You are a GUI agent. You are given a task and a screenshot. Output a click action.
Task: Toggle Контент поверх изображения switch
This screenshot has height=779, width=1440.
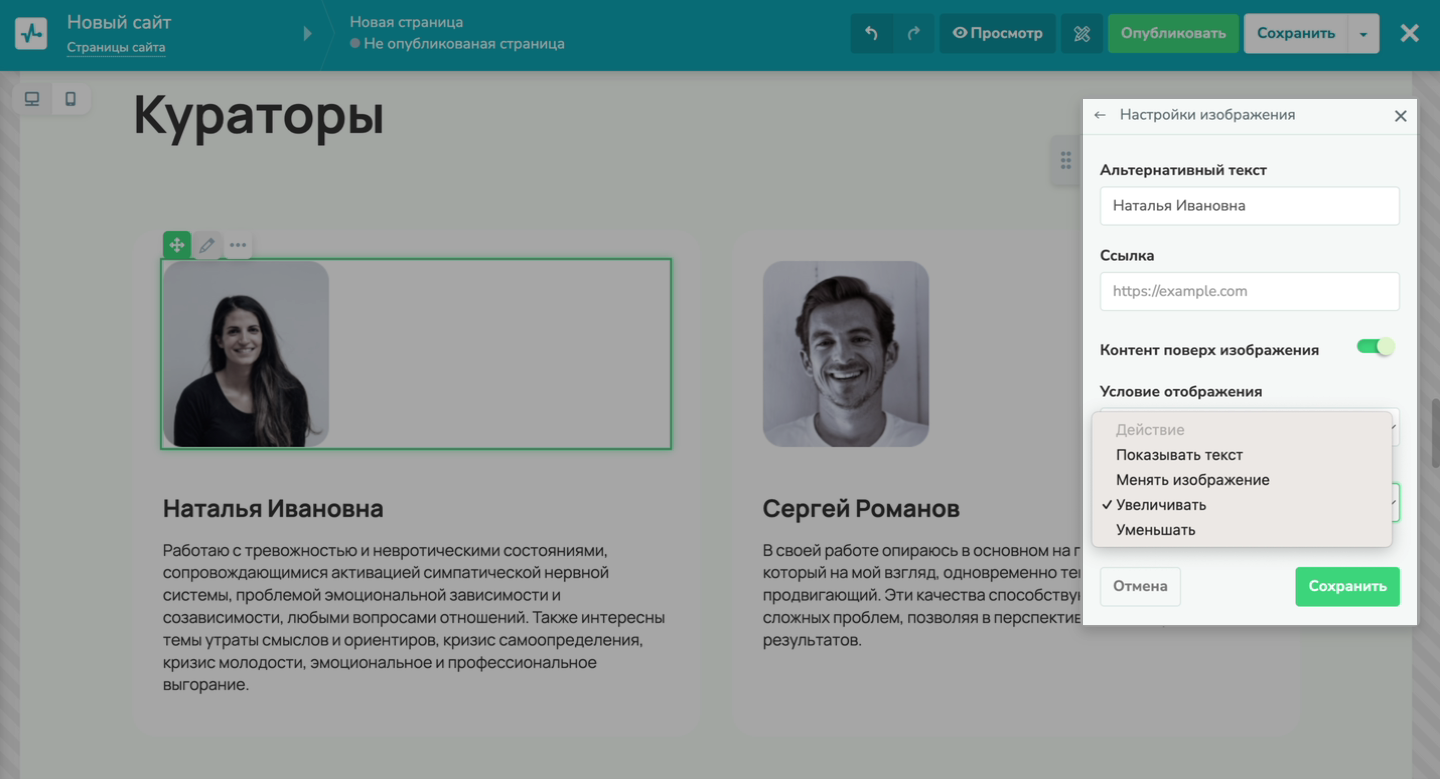1375,347
